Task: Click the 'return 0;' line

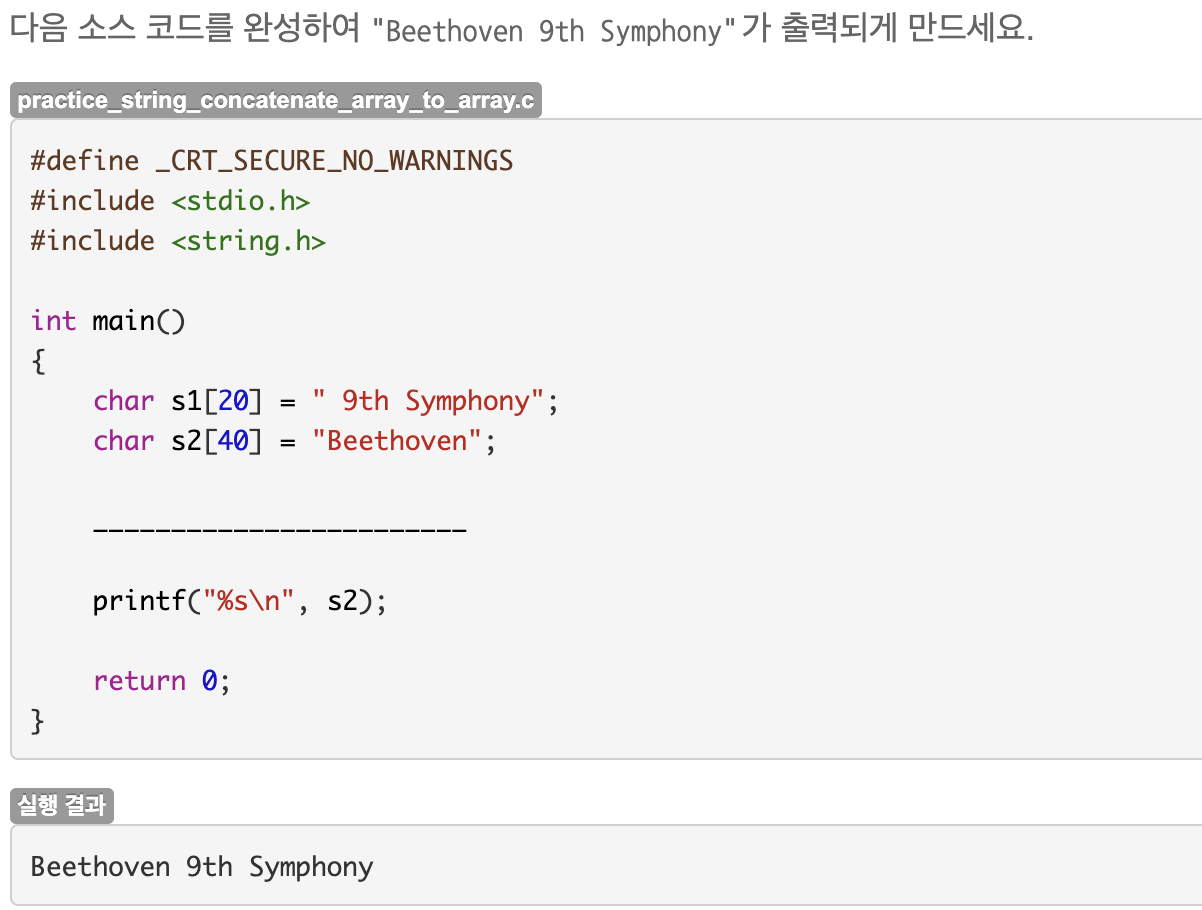Action: [162, 681]
